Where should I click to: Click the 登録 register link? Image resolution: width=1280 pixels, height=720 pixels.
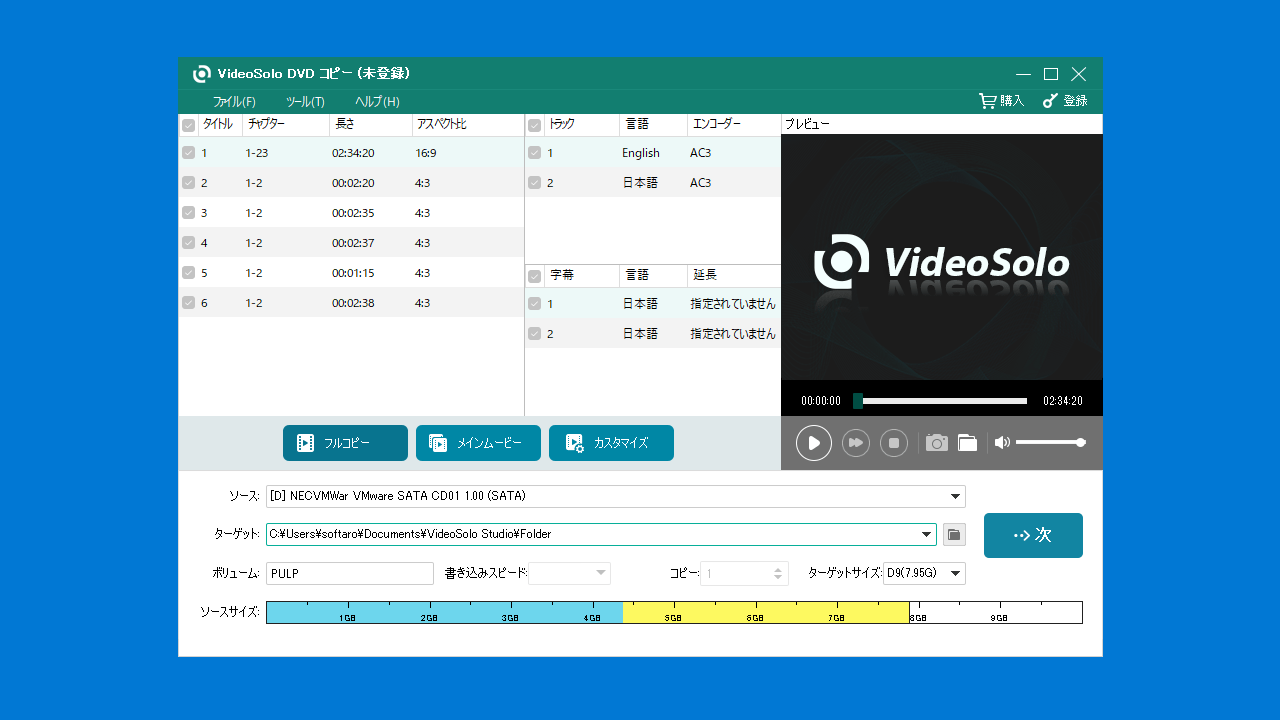(x=1075, y=101)
